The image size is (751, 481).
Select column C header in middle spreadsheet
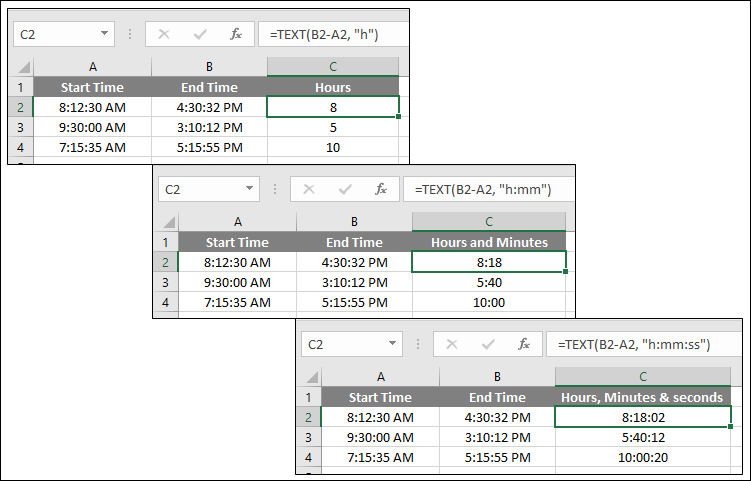coord(489,222)
